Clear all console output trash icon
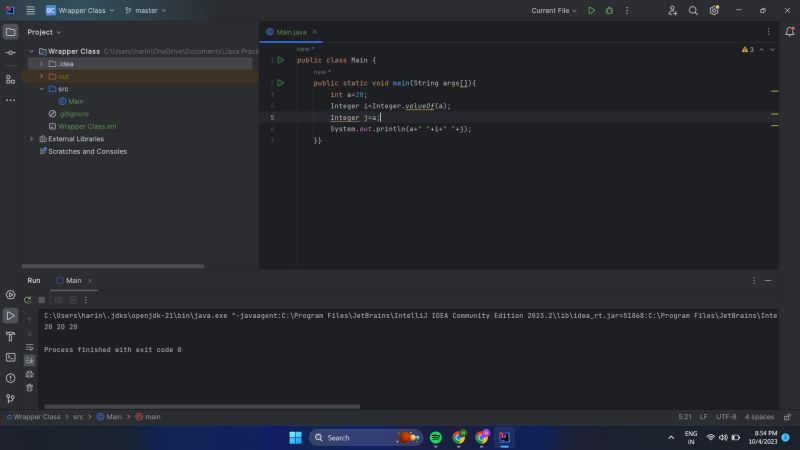The image size is (800, 450). 30,388
